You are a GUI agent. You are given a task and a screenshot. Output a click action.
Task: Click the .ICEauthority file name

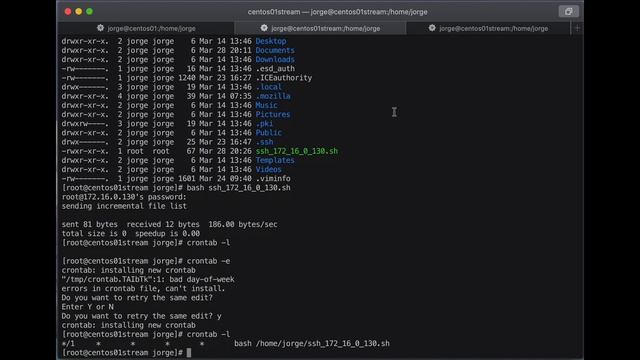[284, 78]
